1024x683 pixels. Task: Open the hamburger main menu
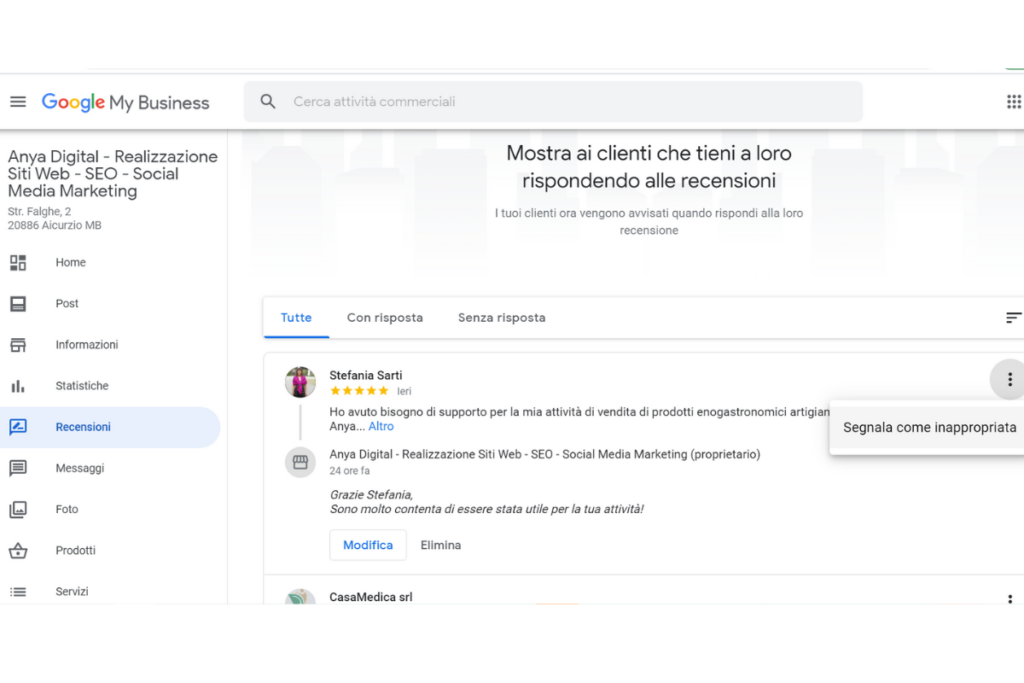(x=17, y=102)
